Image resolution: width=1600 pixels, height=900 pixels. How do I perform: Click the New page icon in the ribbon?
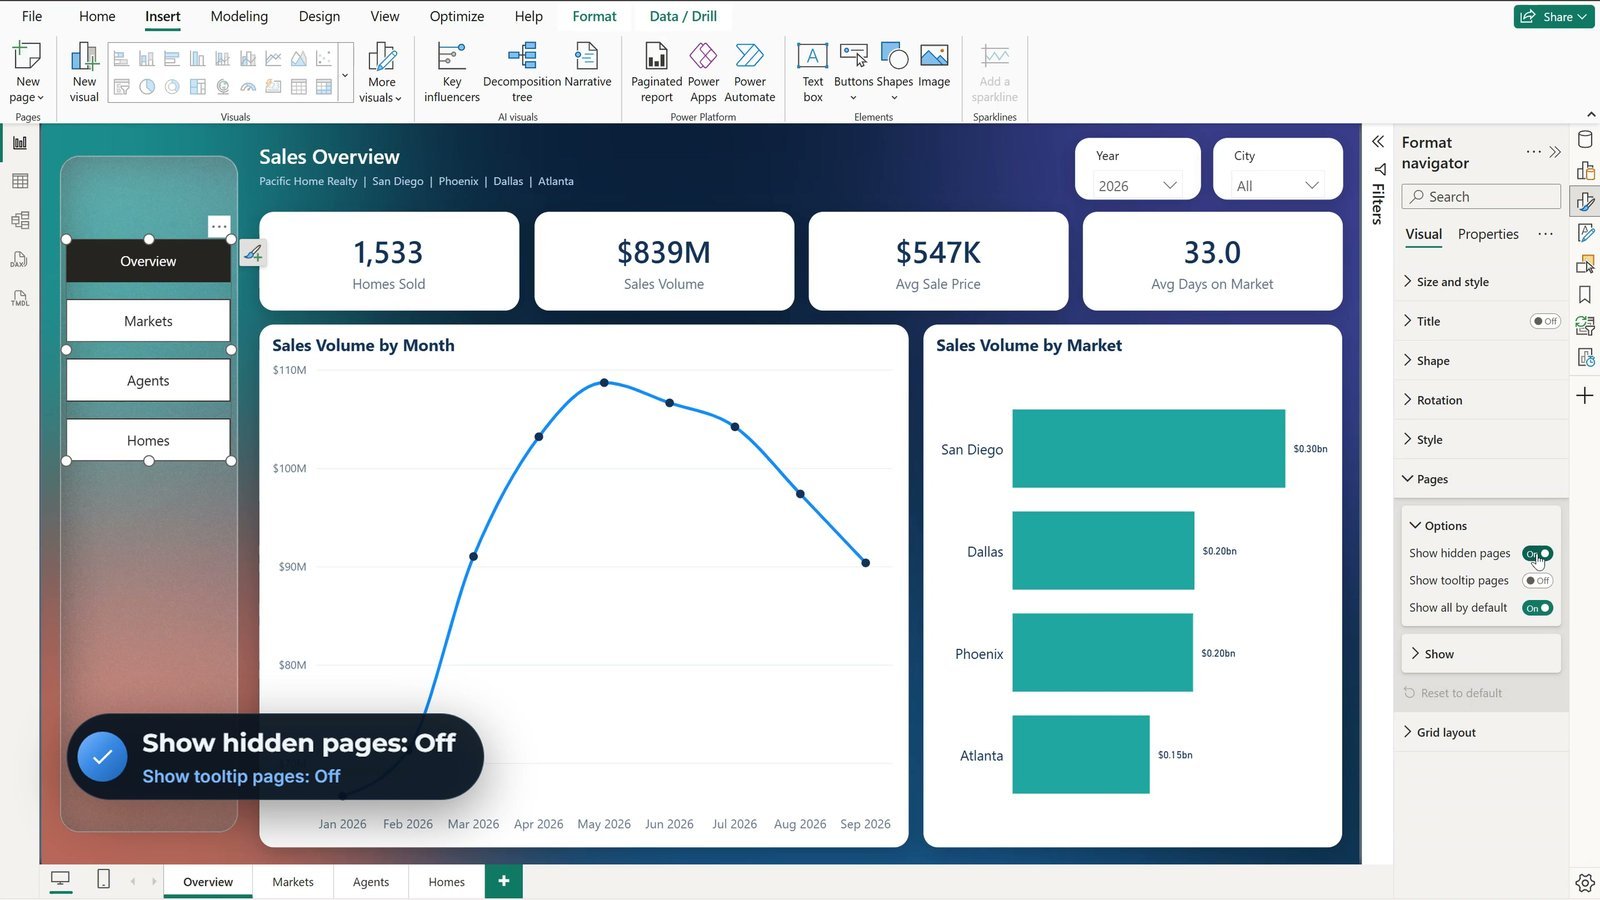pyautogui.click(x=27, y=56)
